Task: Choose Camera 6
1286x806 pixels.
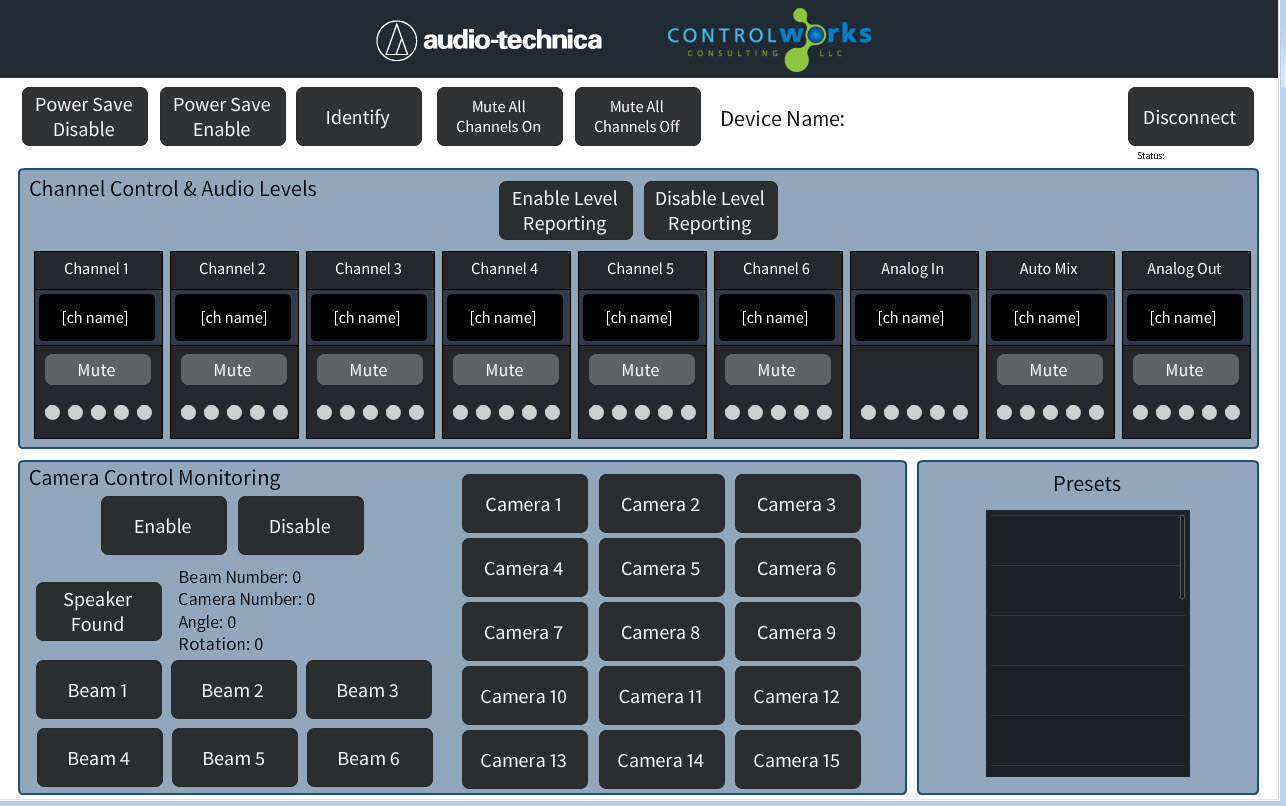Action: (x=797, y=568)
